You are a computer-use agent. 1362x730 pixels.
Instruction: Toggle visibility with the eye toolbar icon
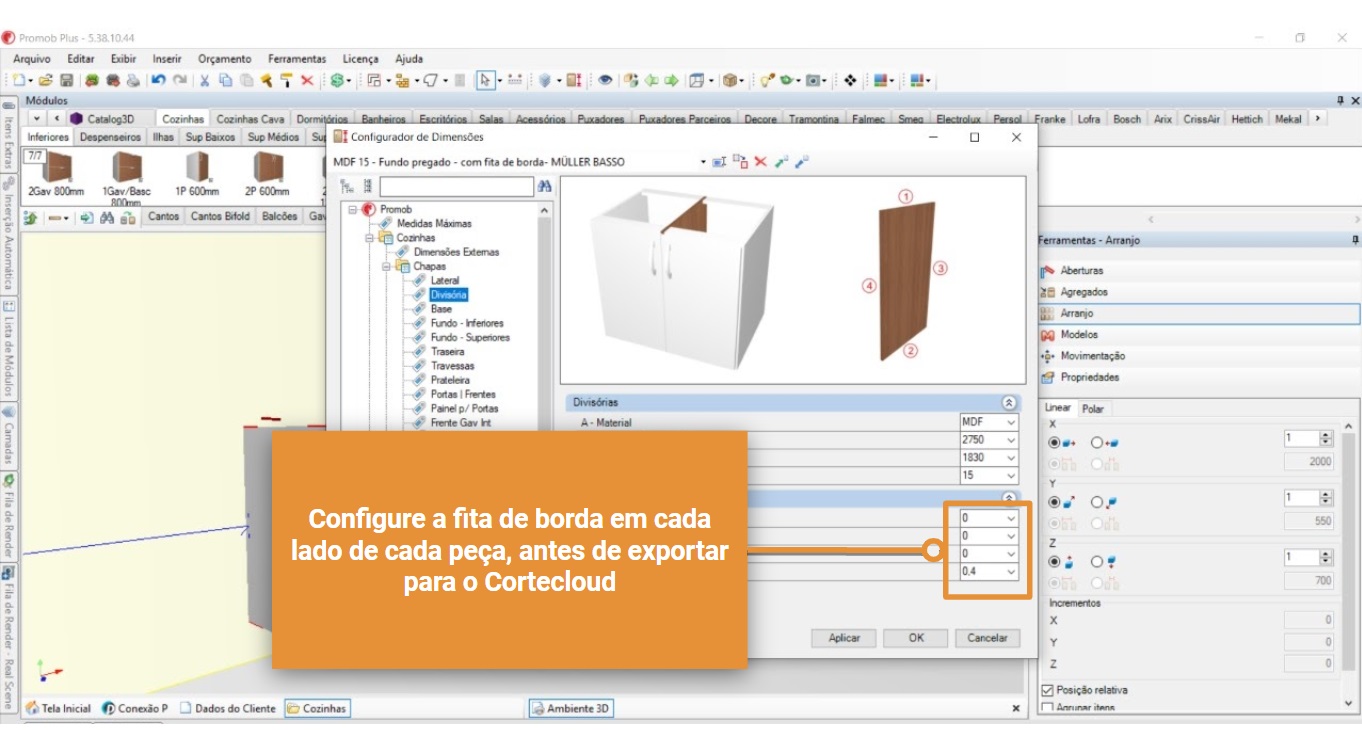[604, 80]
